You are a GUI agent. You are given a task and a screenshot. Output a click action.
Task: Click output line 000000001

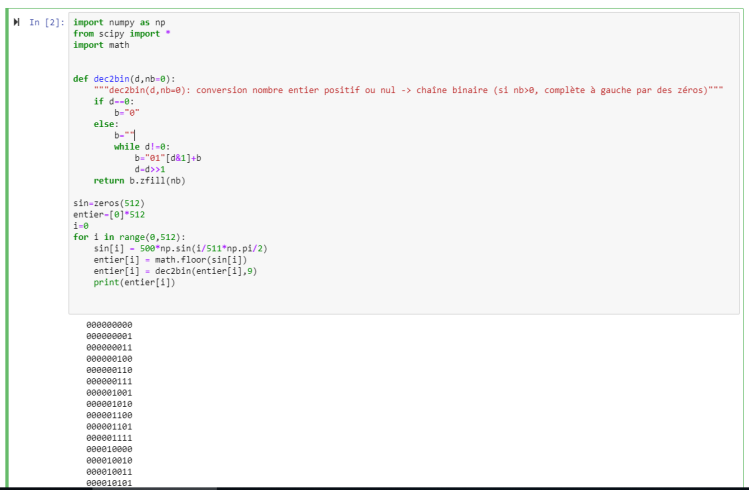tap(109, 336)
